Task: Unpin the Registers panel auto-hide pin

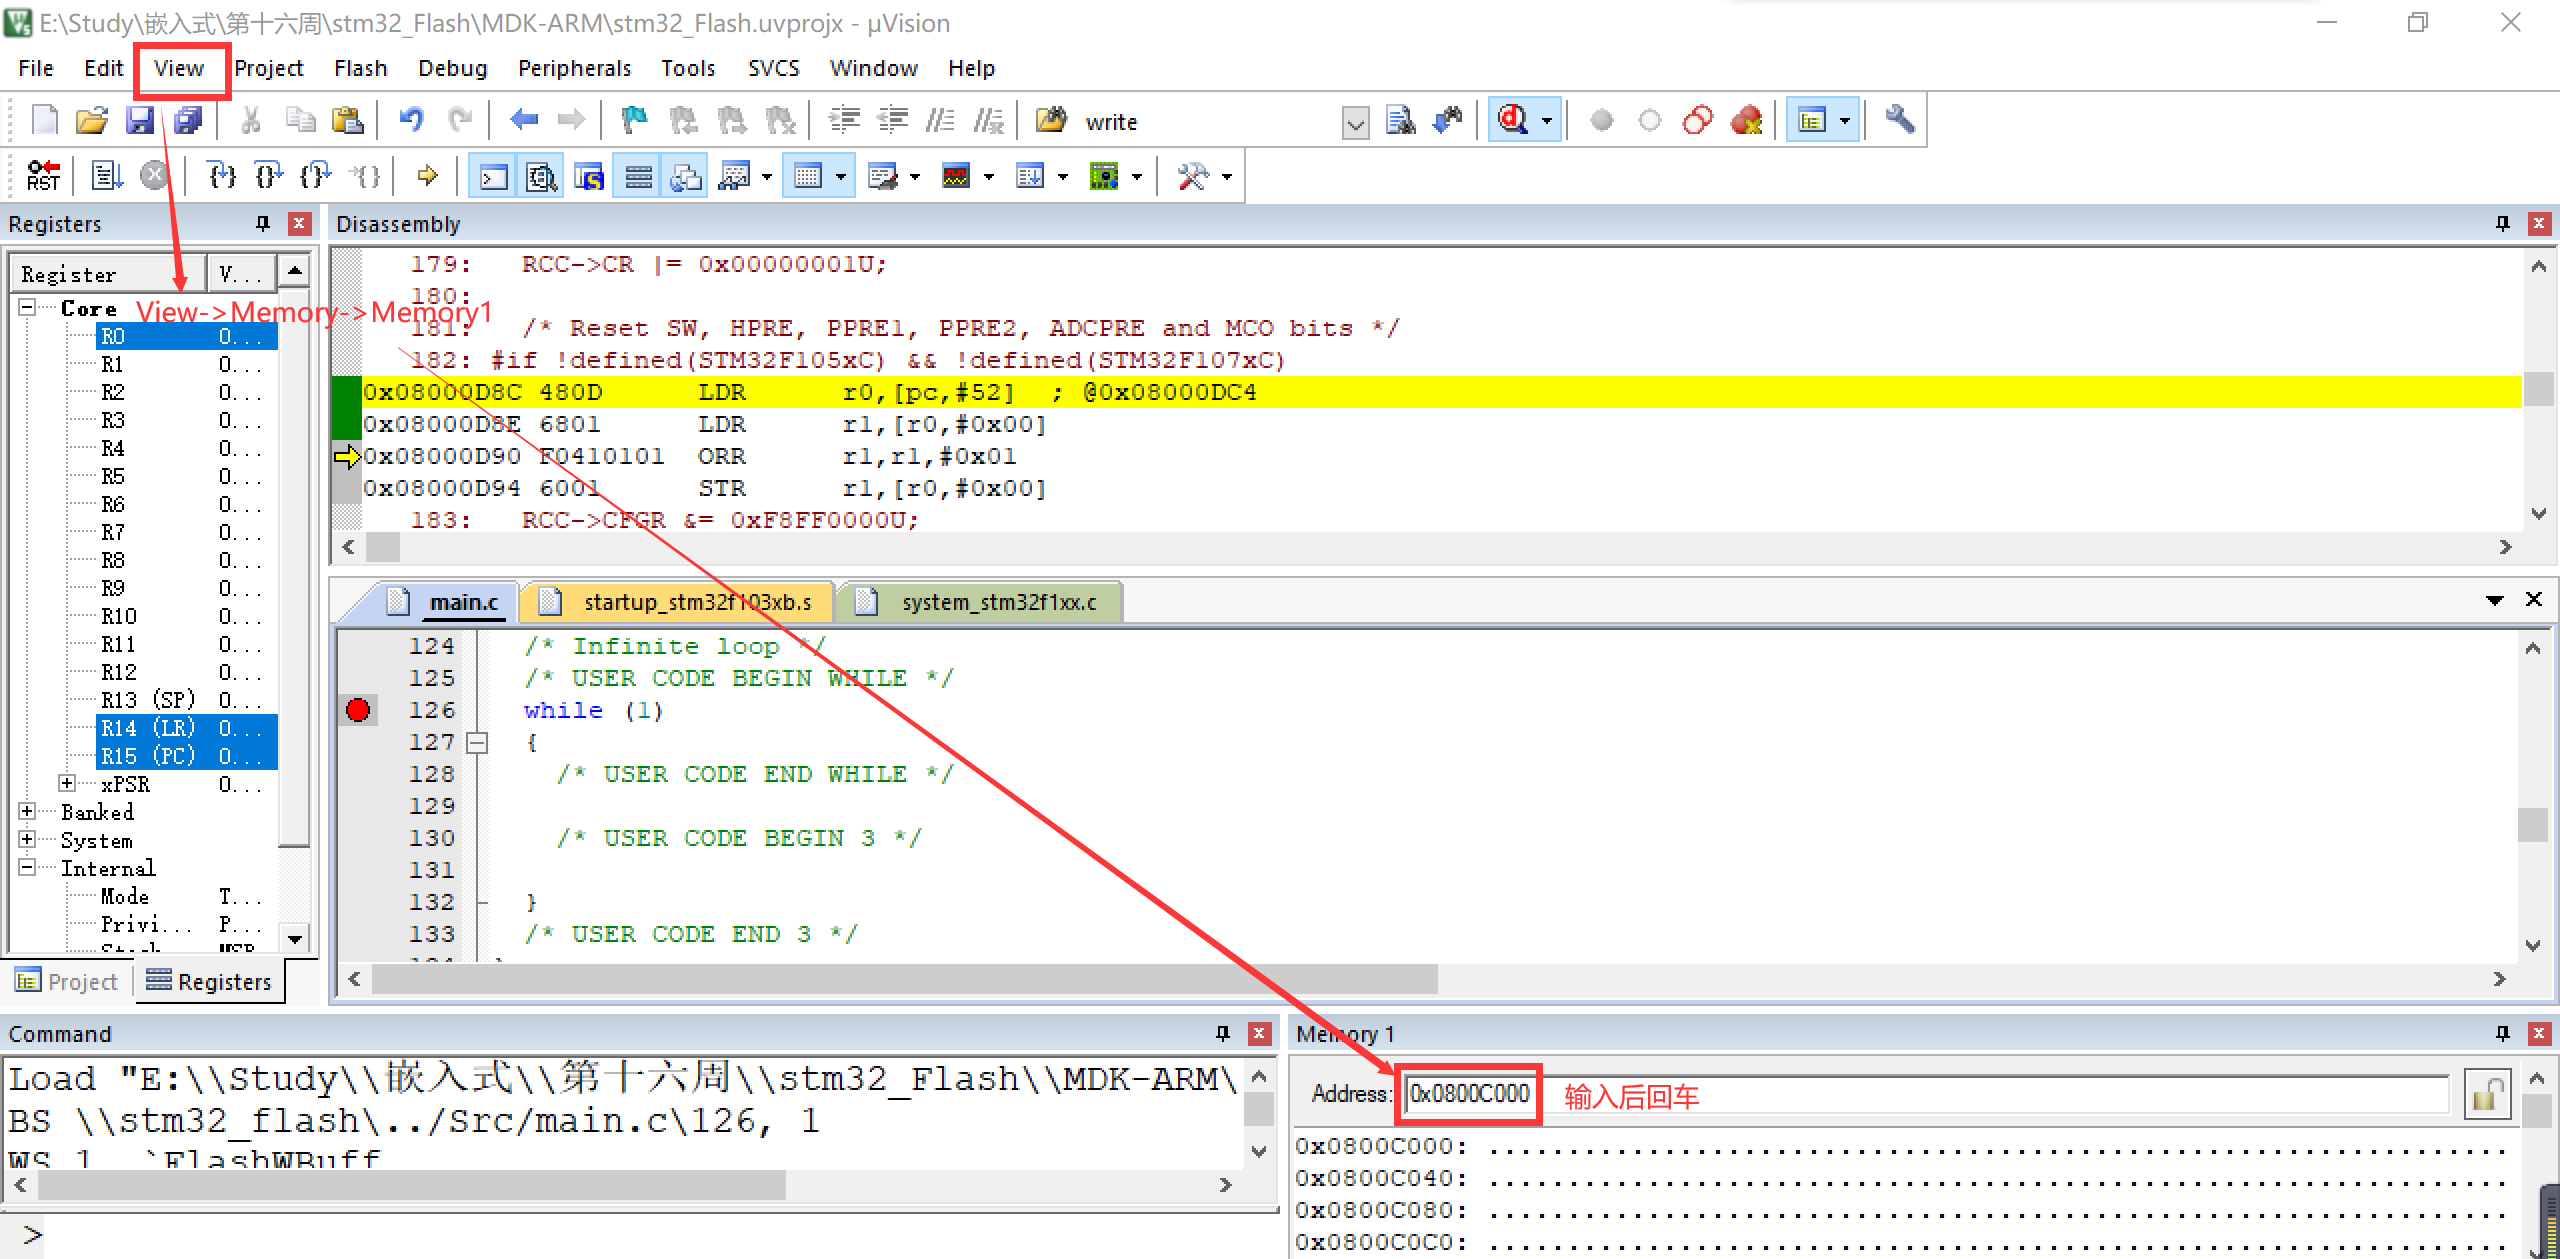Action: (262, 224)
